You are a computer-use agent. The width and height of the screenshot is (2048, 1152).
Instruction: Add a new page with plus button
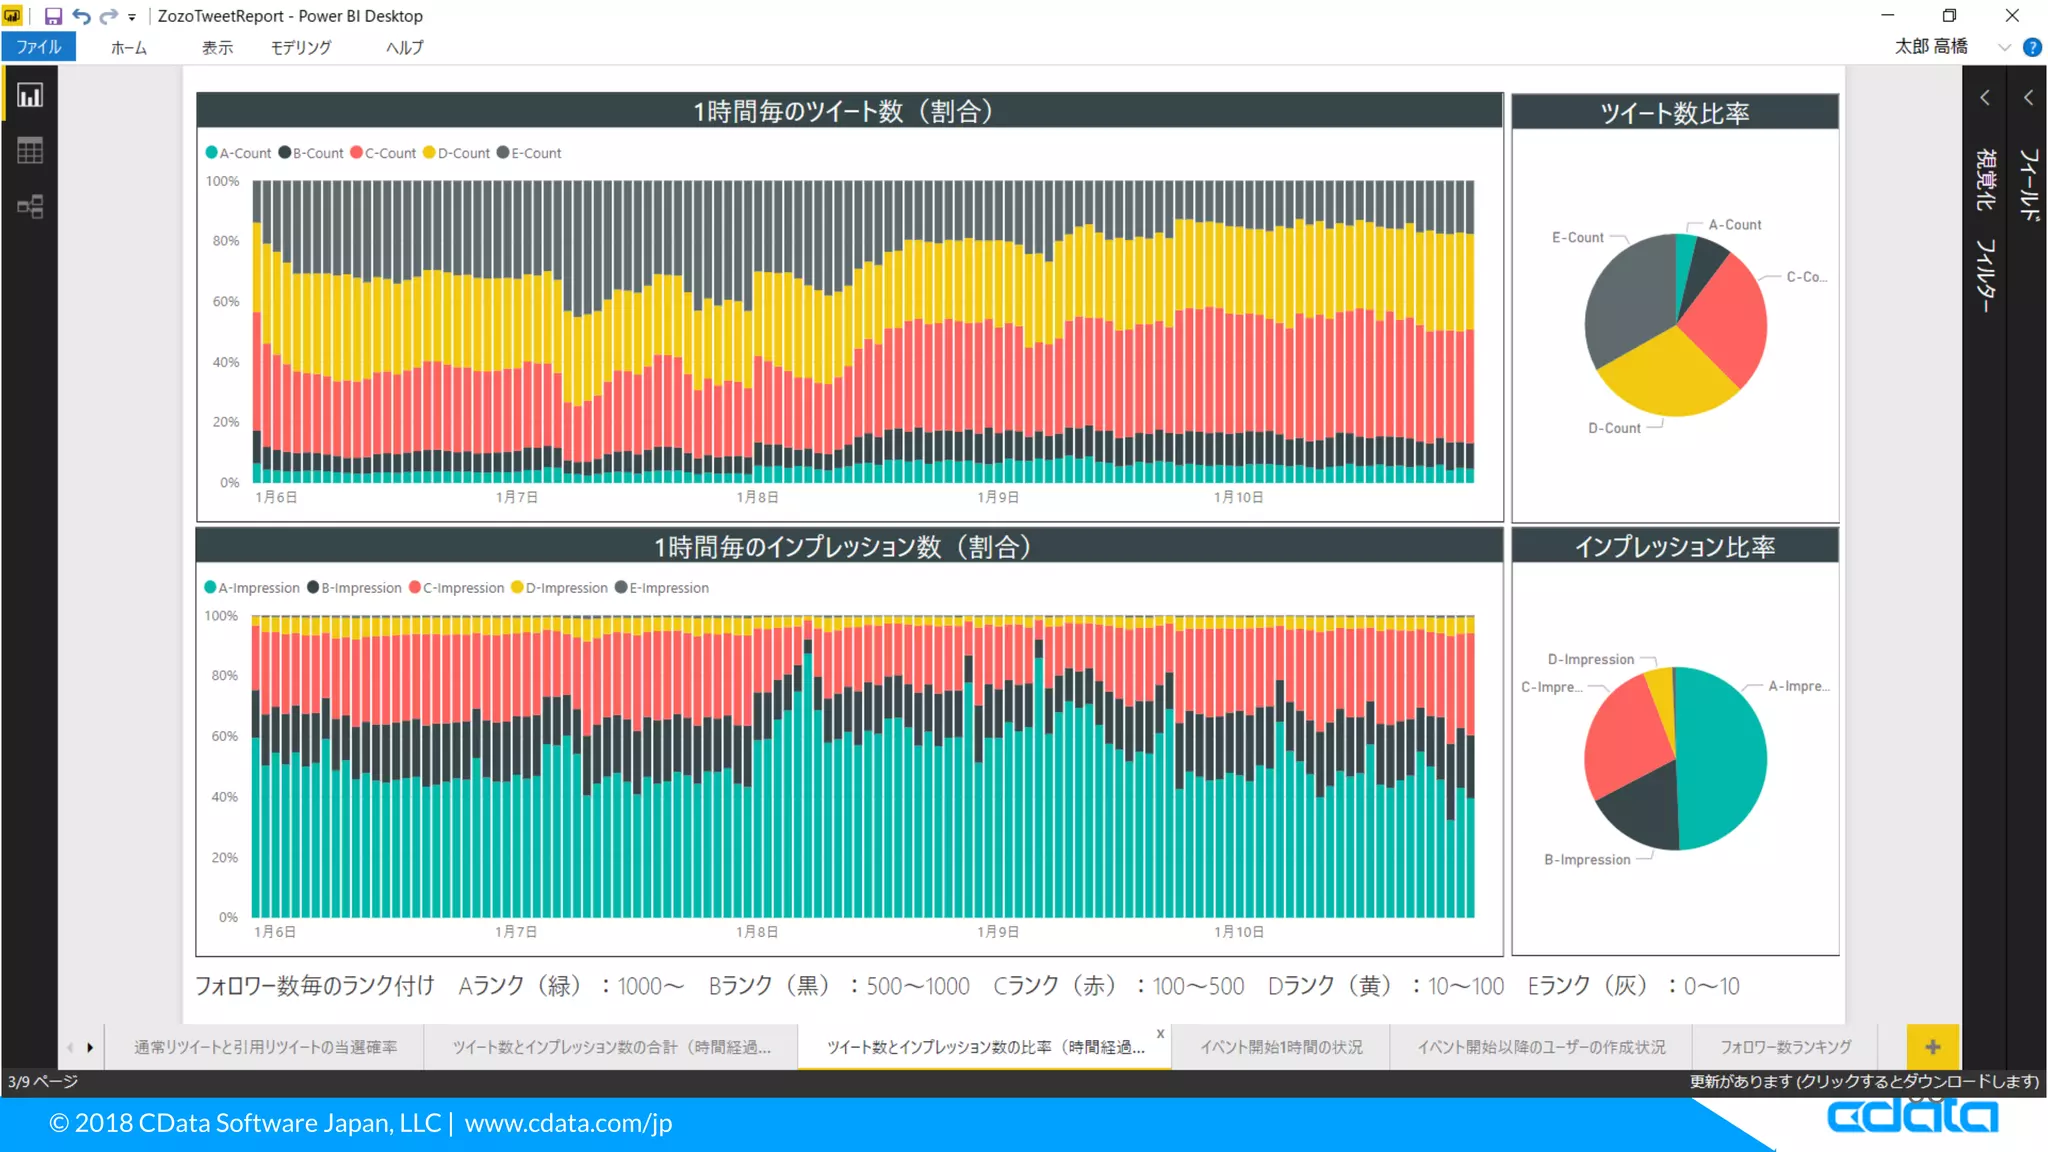(1932, 1047)
